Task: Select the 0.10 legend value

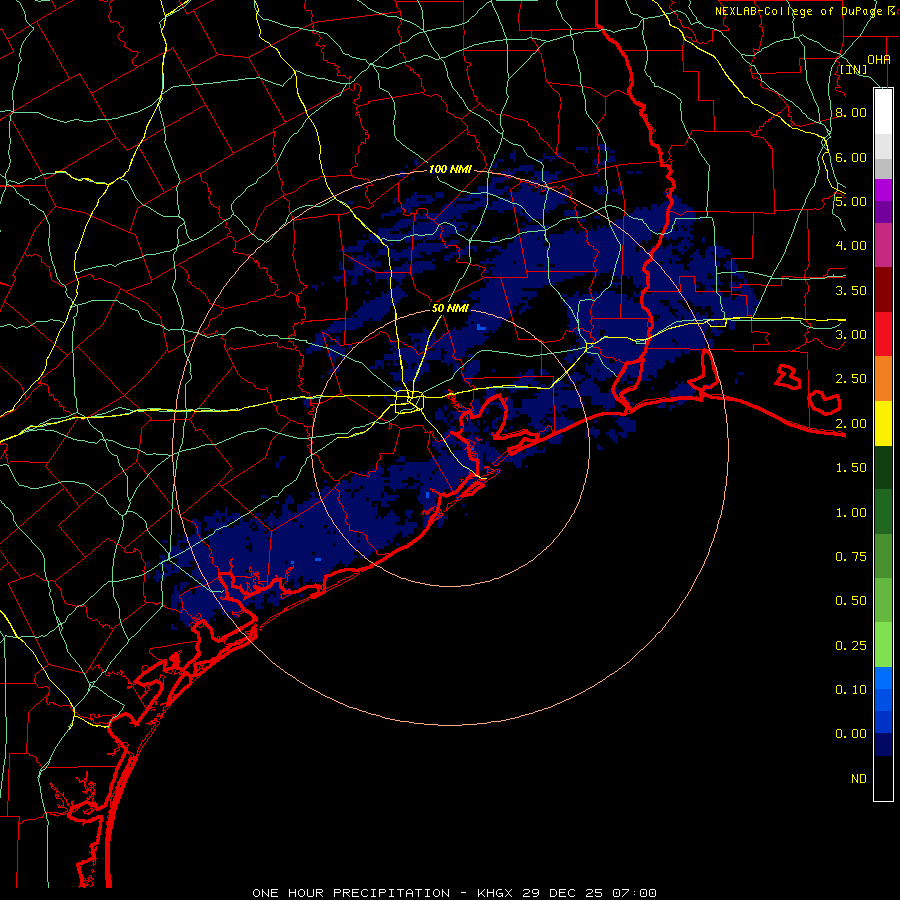Action: click(851, 690)
